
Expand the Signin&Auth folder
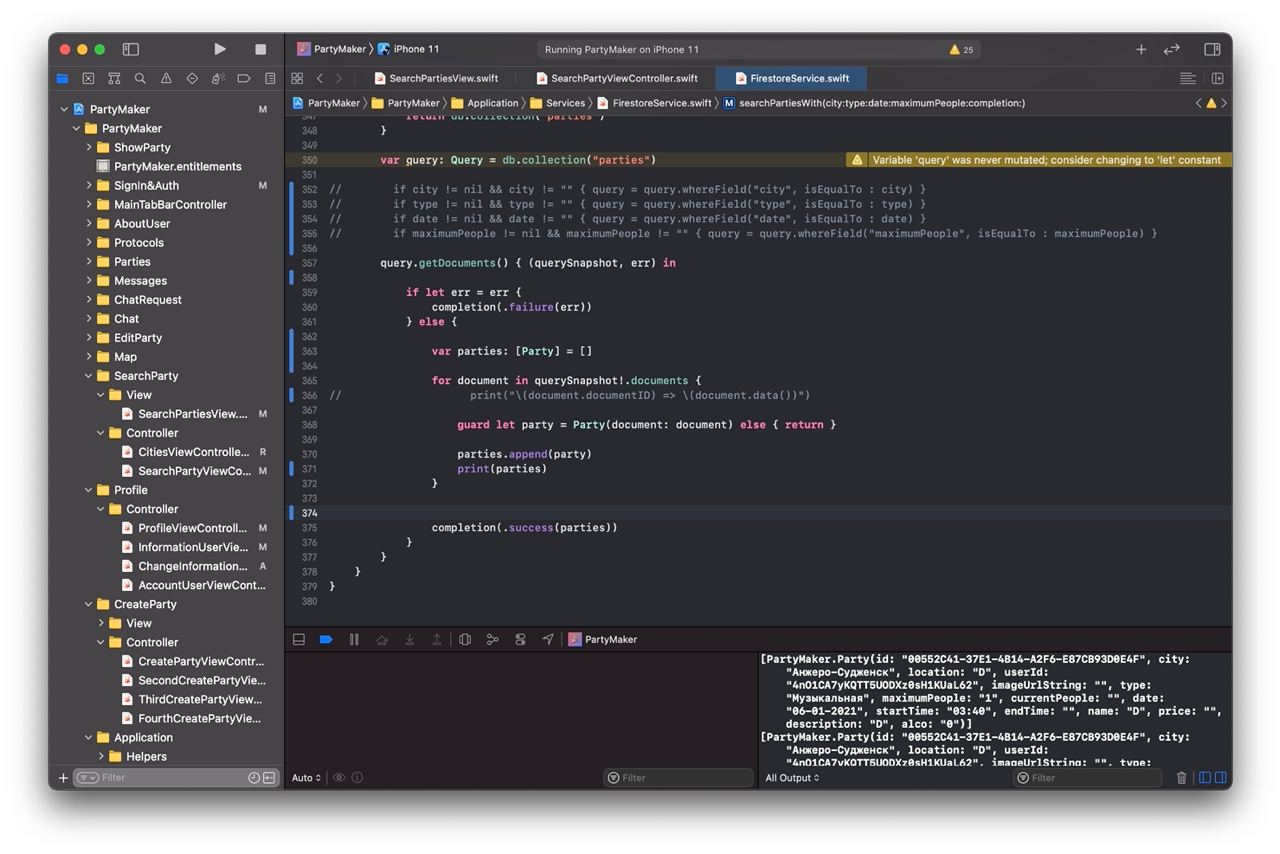pos(89,185)
